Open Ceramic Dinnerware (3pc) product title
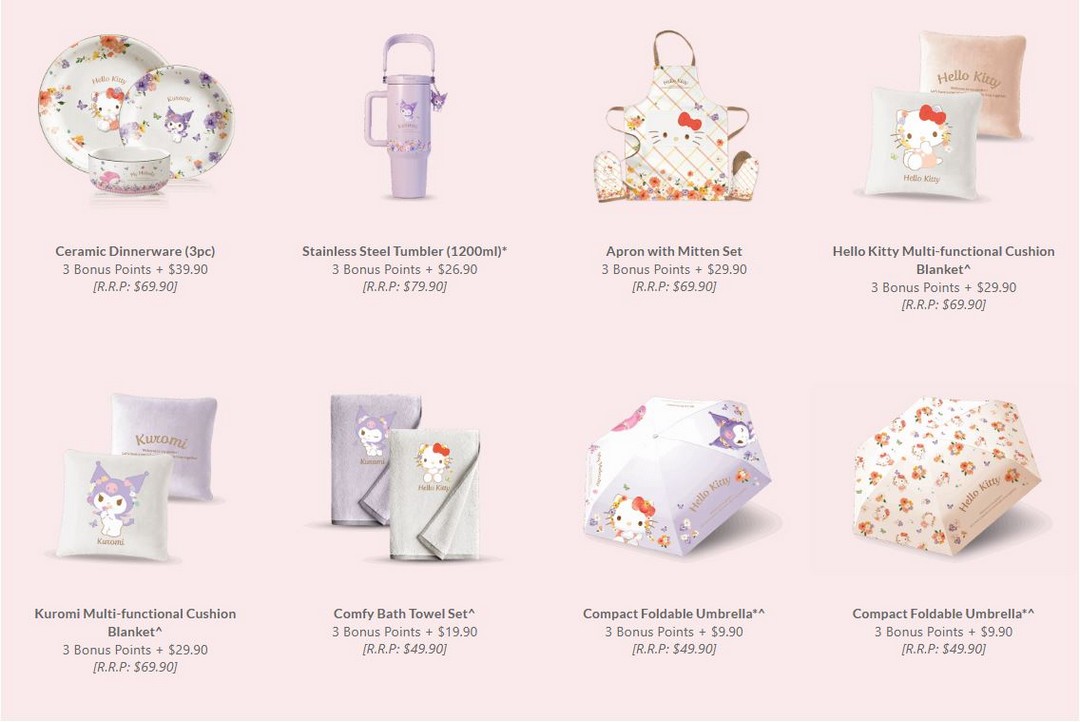 point(135,251)
